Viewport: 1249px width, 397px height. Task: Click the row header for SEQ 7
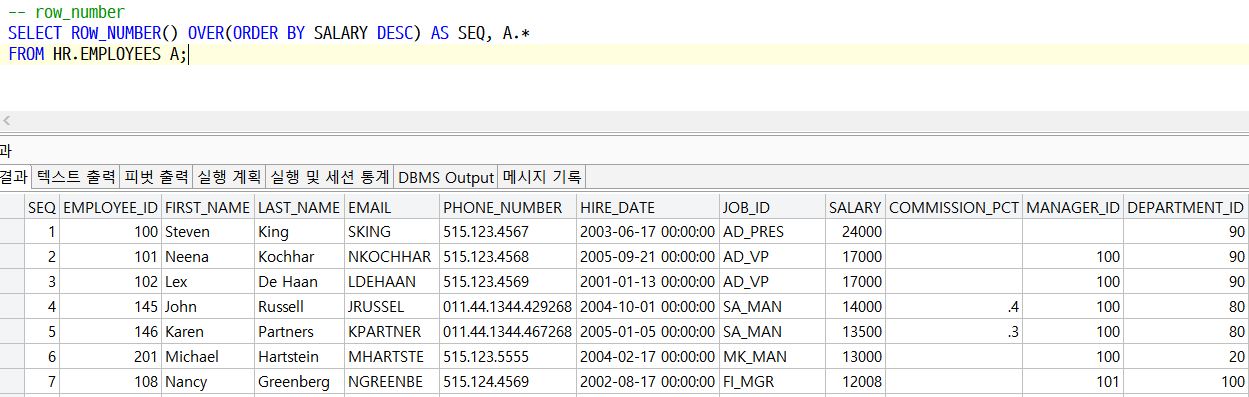point(12,381)
